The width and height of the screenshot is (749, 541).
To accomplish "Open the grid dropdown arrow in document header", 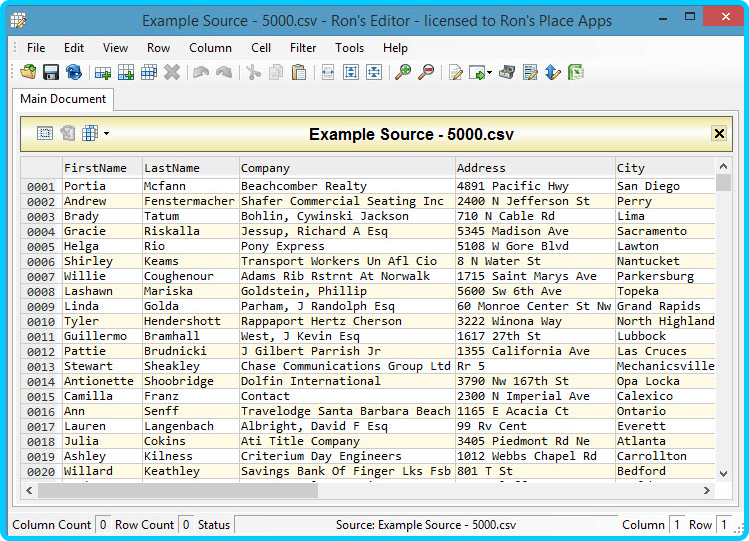I will 106,134.
